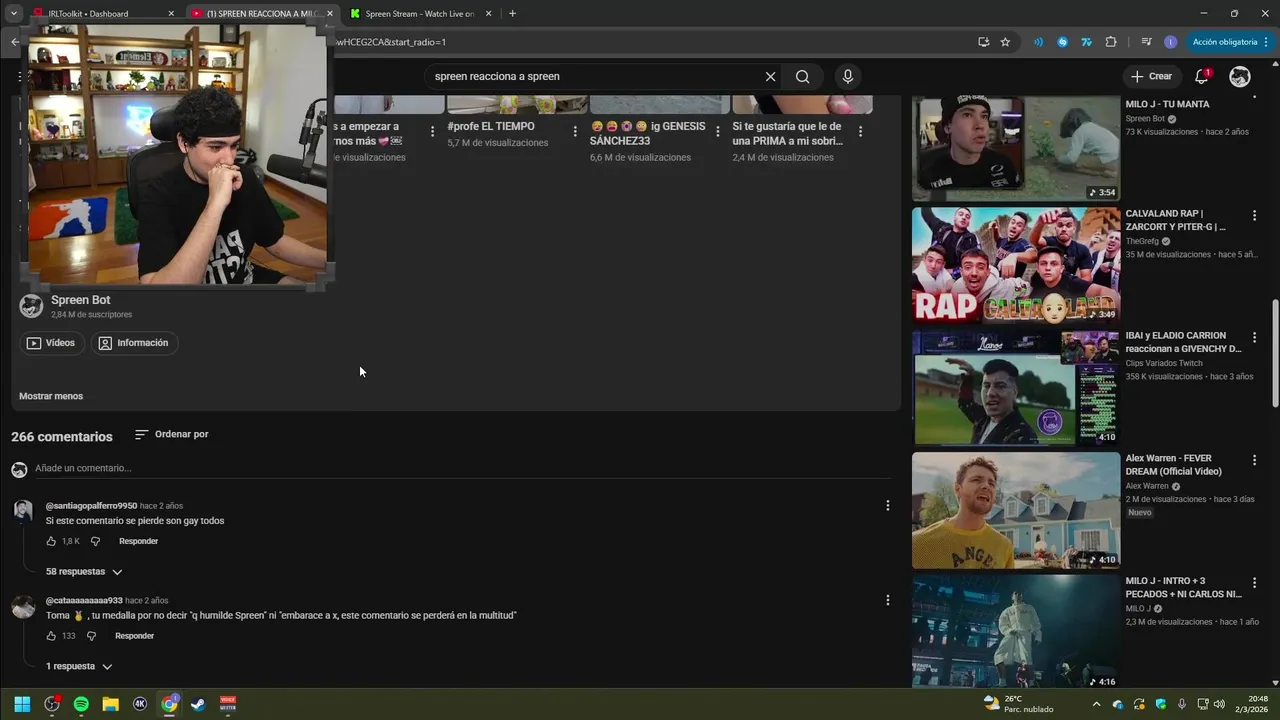The height and width of the screenshot is (720, 1280).
Task: Open options for ig GENESIS SÁNCHEZ33 video
Action: pos(718,131)
